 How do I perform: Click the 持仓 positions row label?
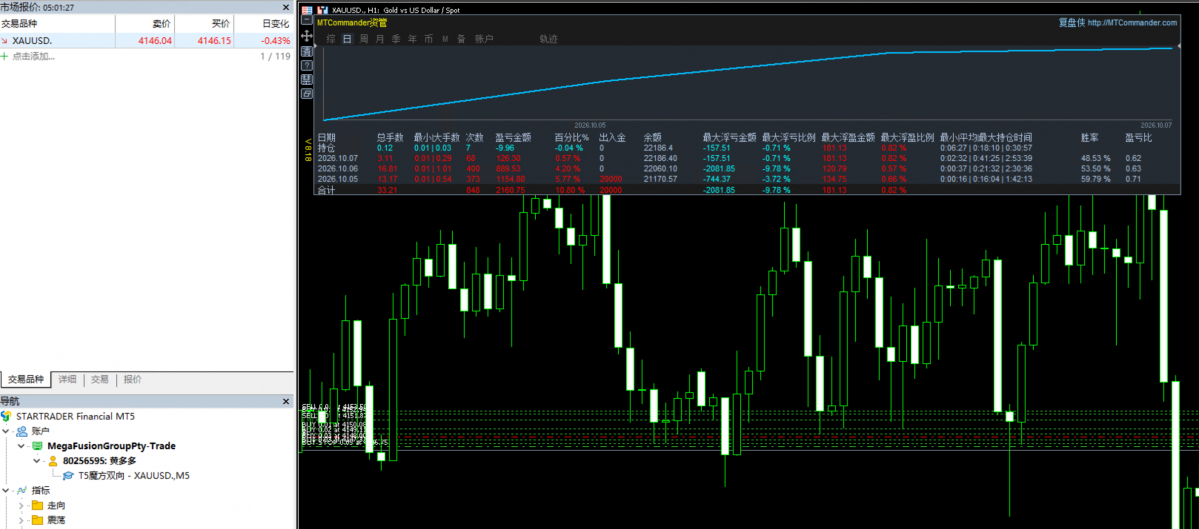point(327,148)
